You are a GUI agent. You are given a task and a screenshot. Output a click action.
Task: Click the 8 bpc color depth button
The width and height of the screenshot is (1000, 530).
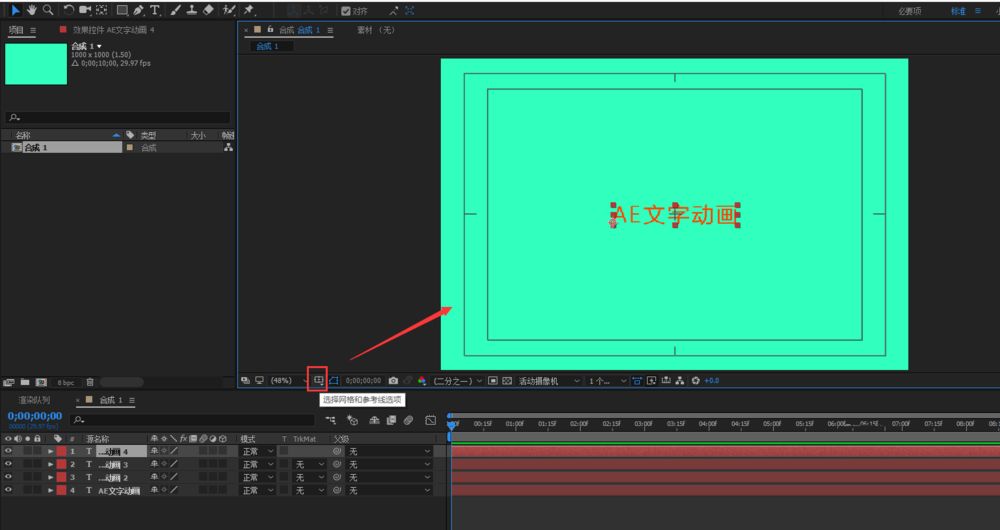66,383
